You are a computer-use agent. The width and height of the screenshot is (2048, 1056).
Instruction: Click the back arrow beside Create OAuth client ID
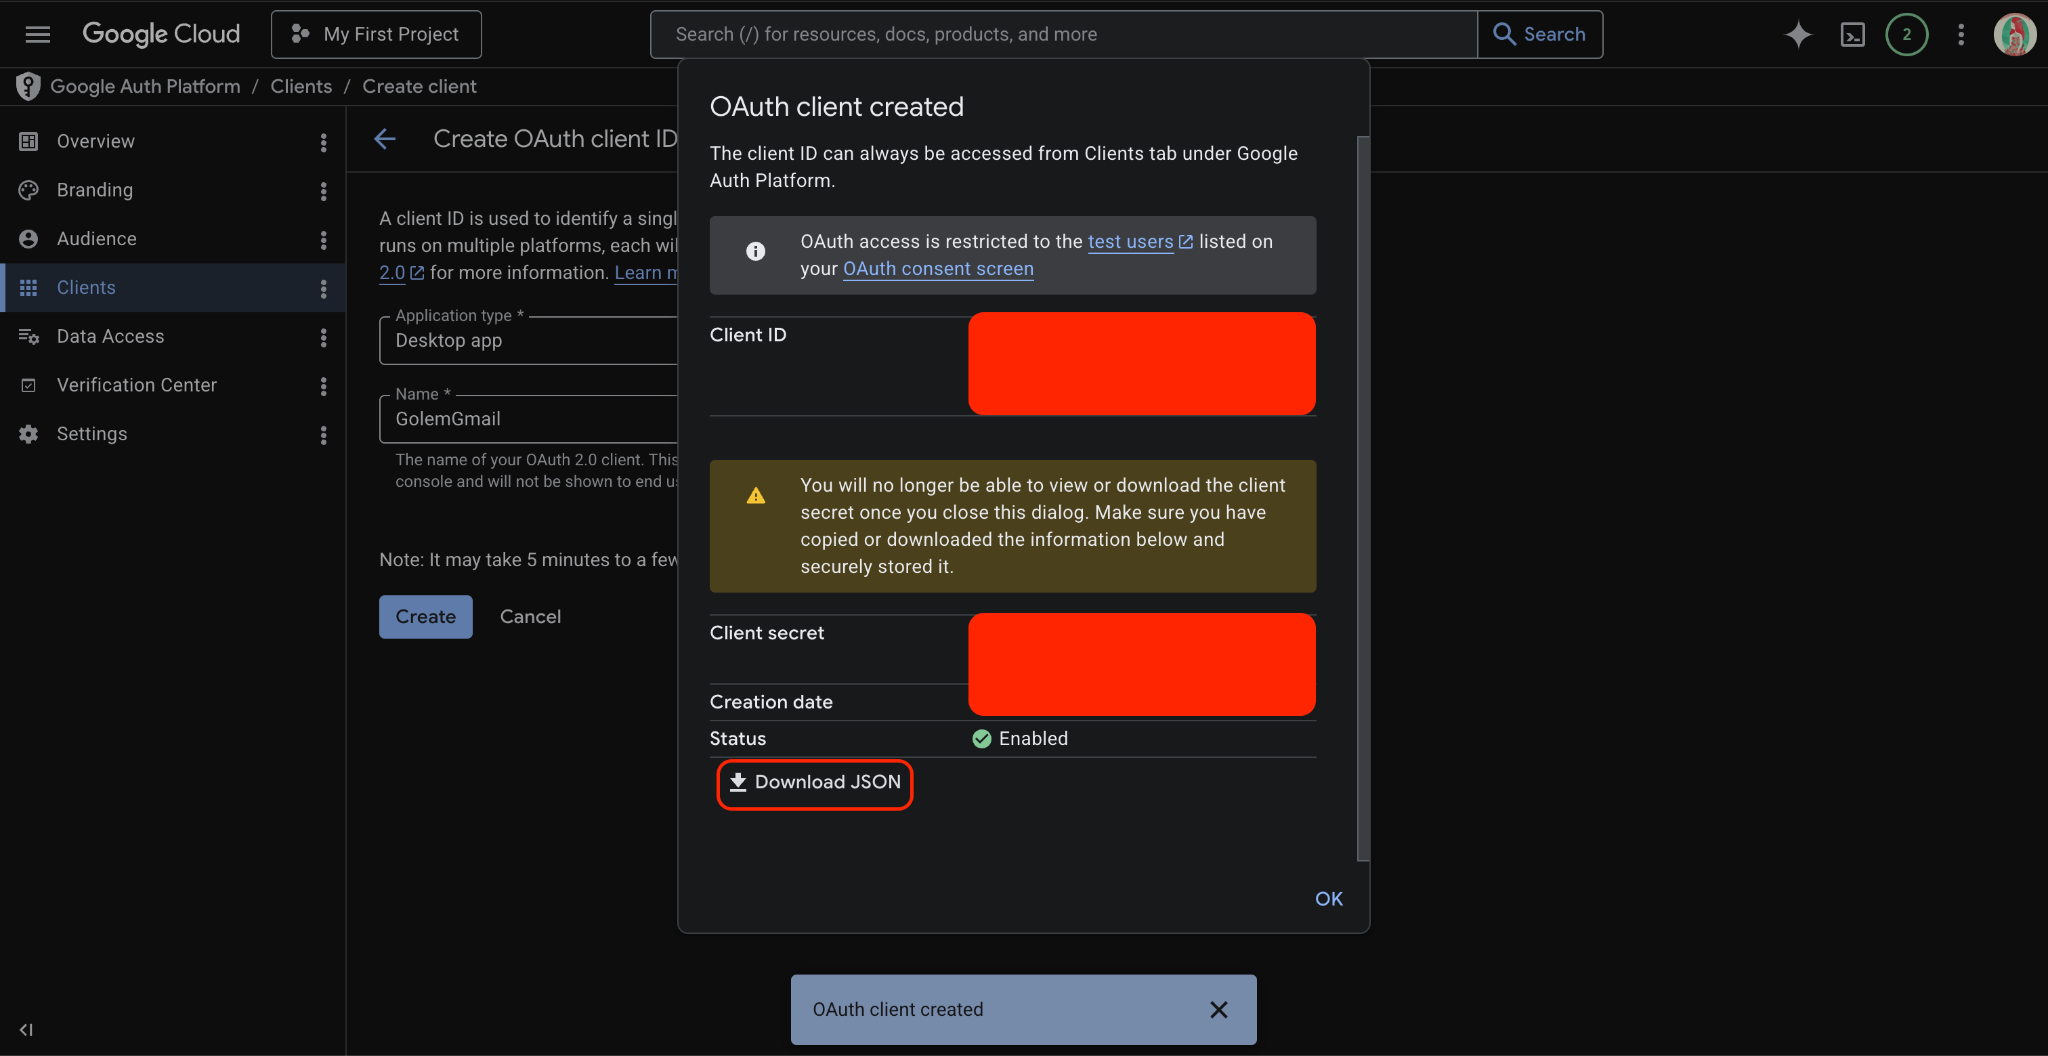coord(385,139)
